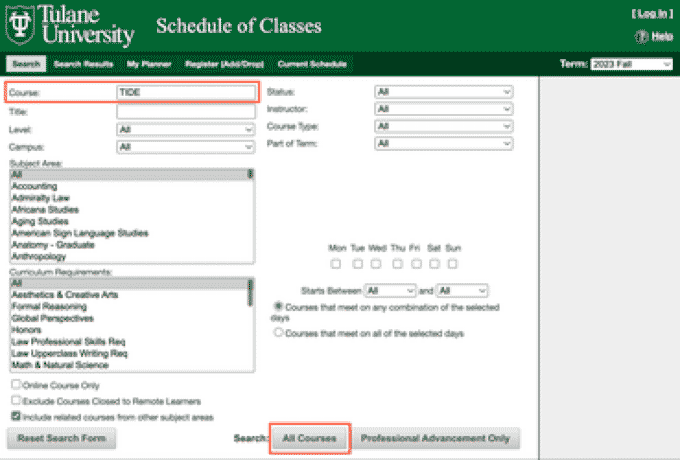Check the Tue day checkbox
The height and width of the screenshot is (460, 680).
(357, 264)
